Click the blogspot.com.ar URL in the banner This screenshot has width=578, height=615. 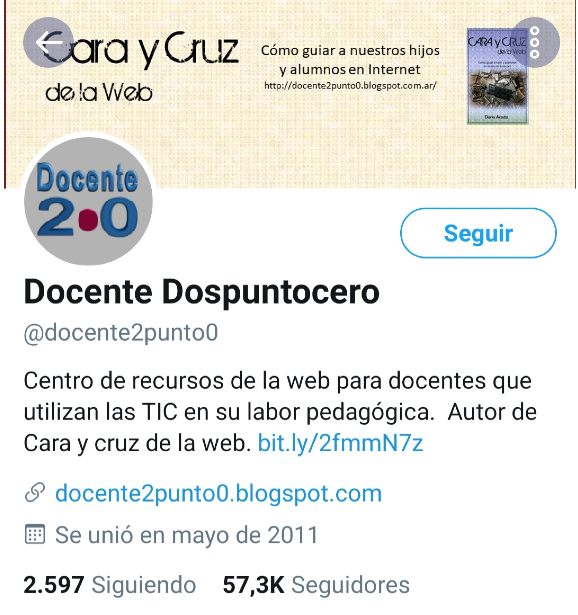(x=350, y=86)
